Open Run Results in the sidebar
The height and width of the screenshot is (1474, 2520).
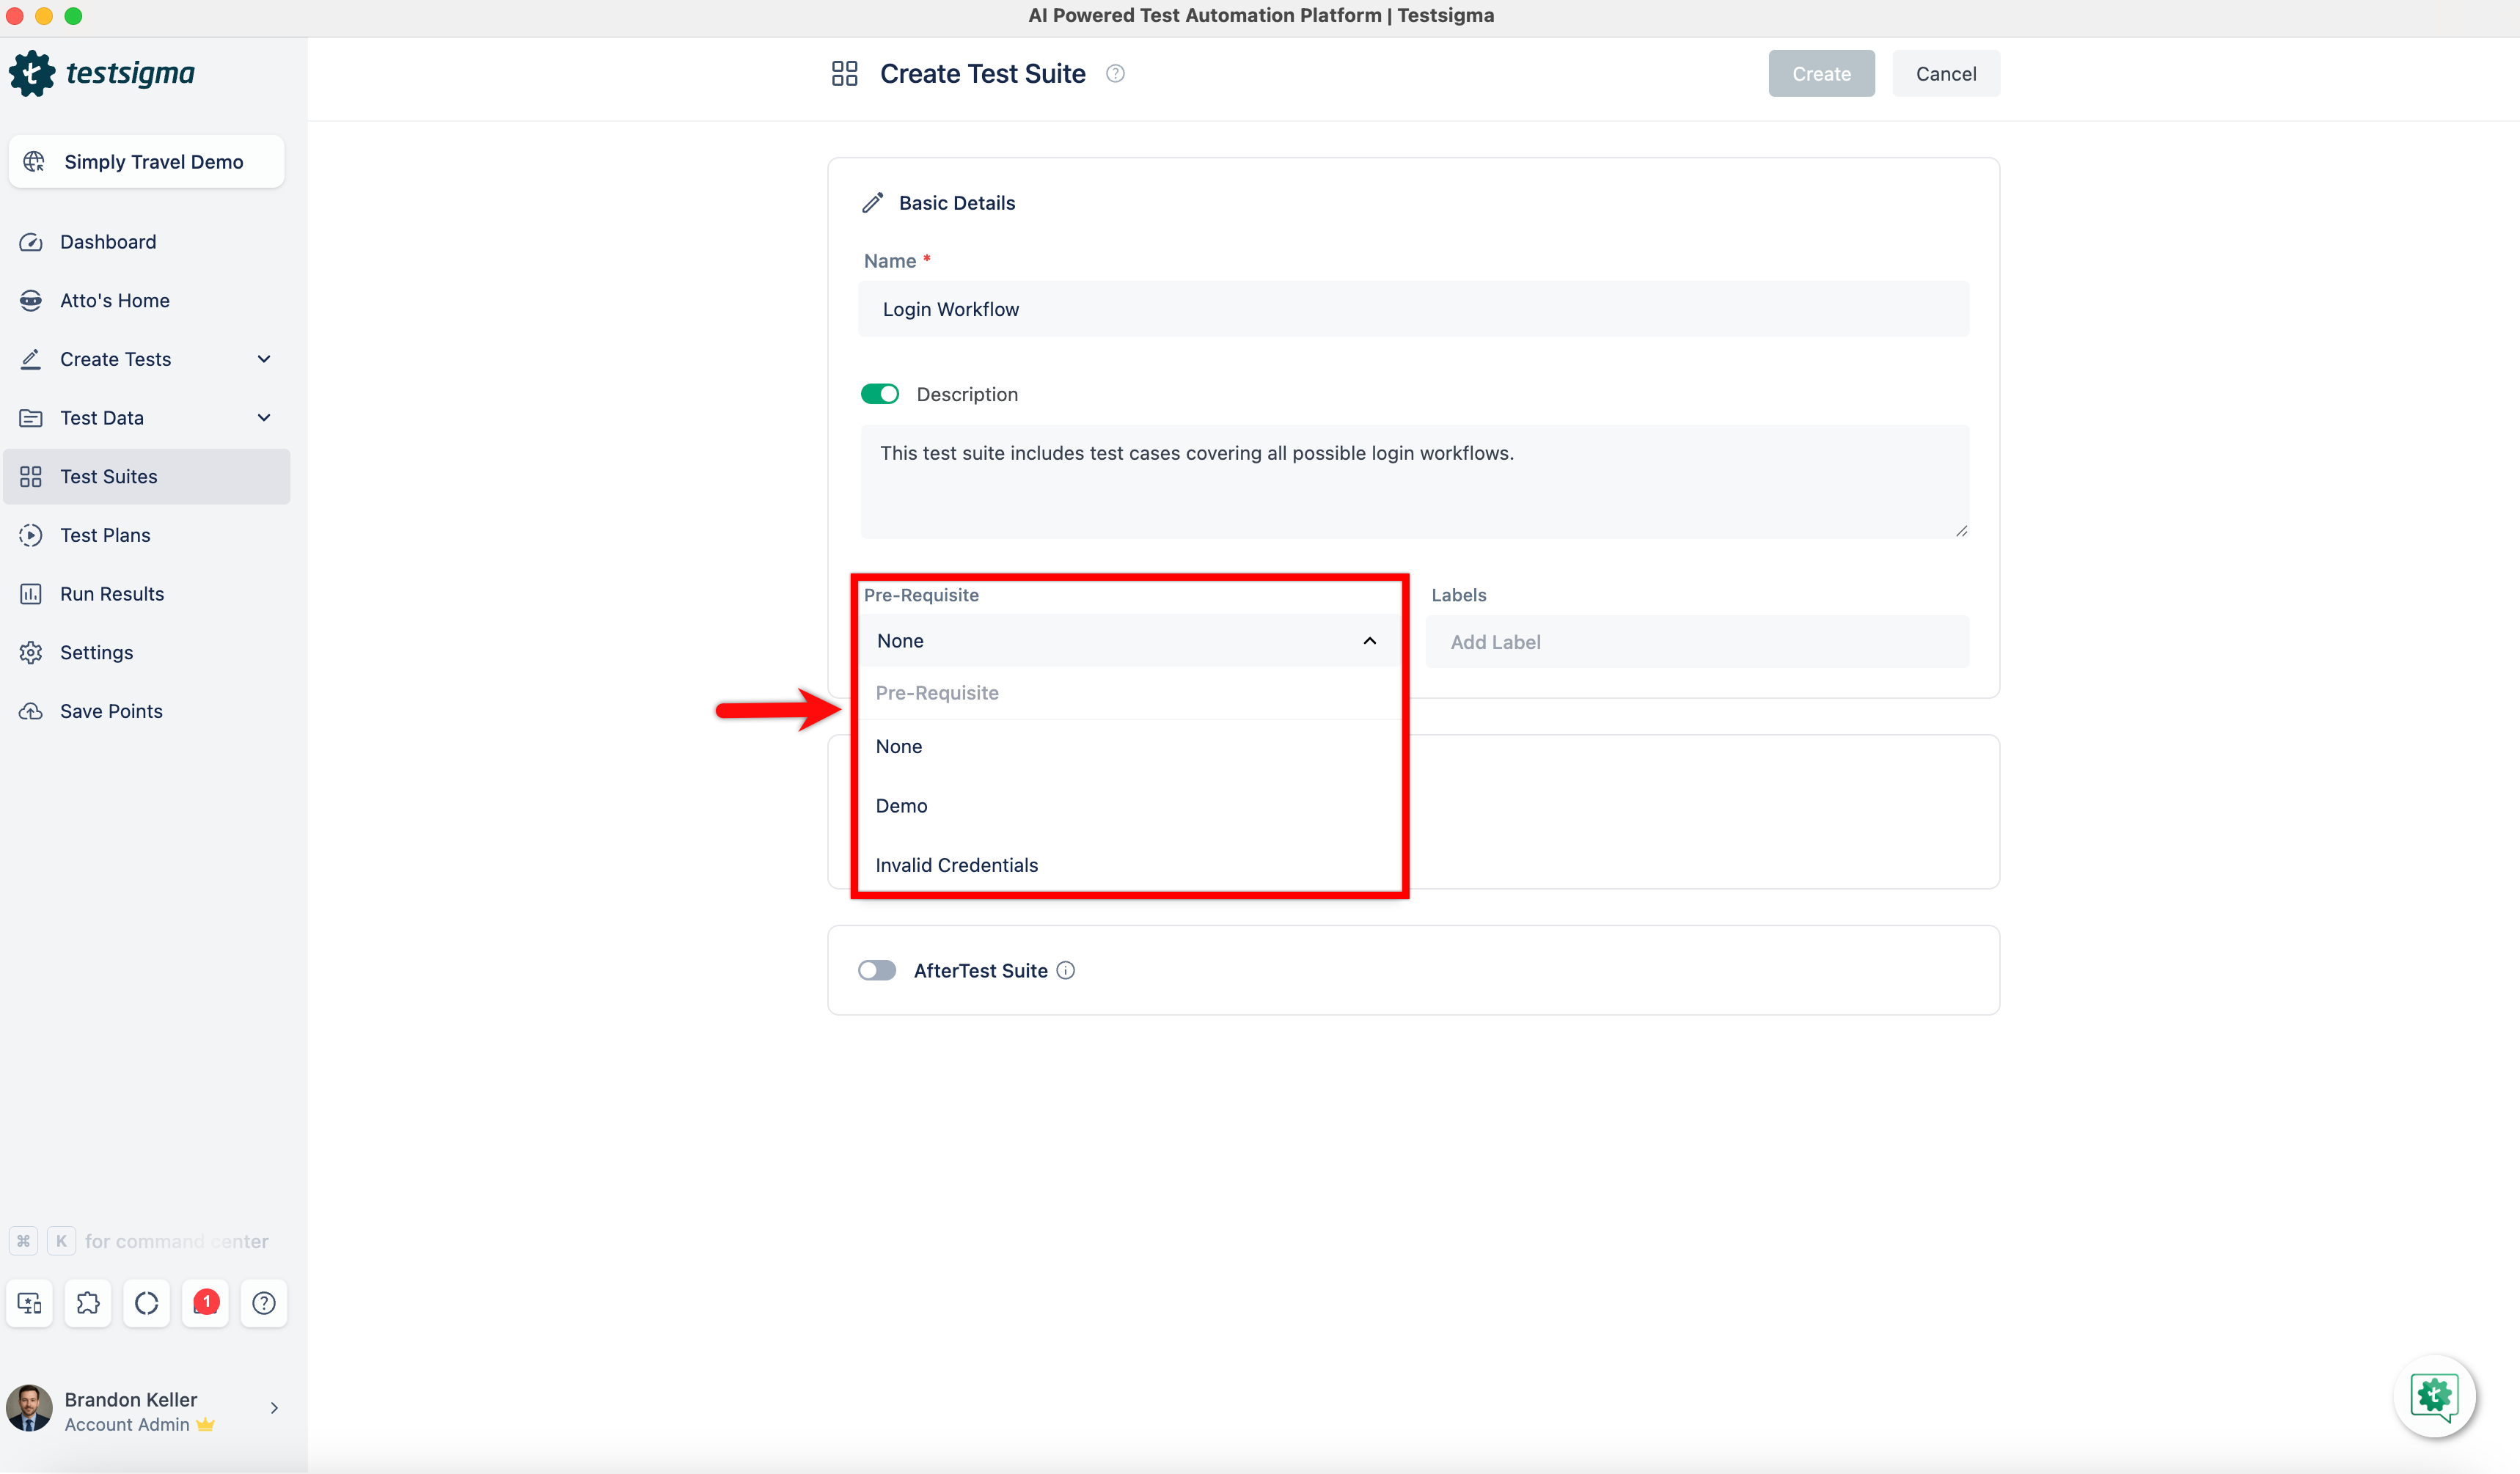tap(112, 594)
